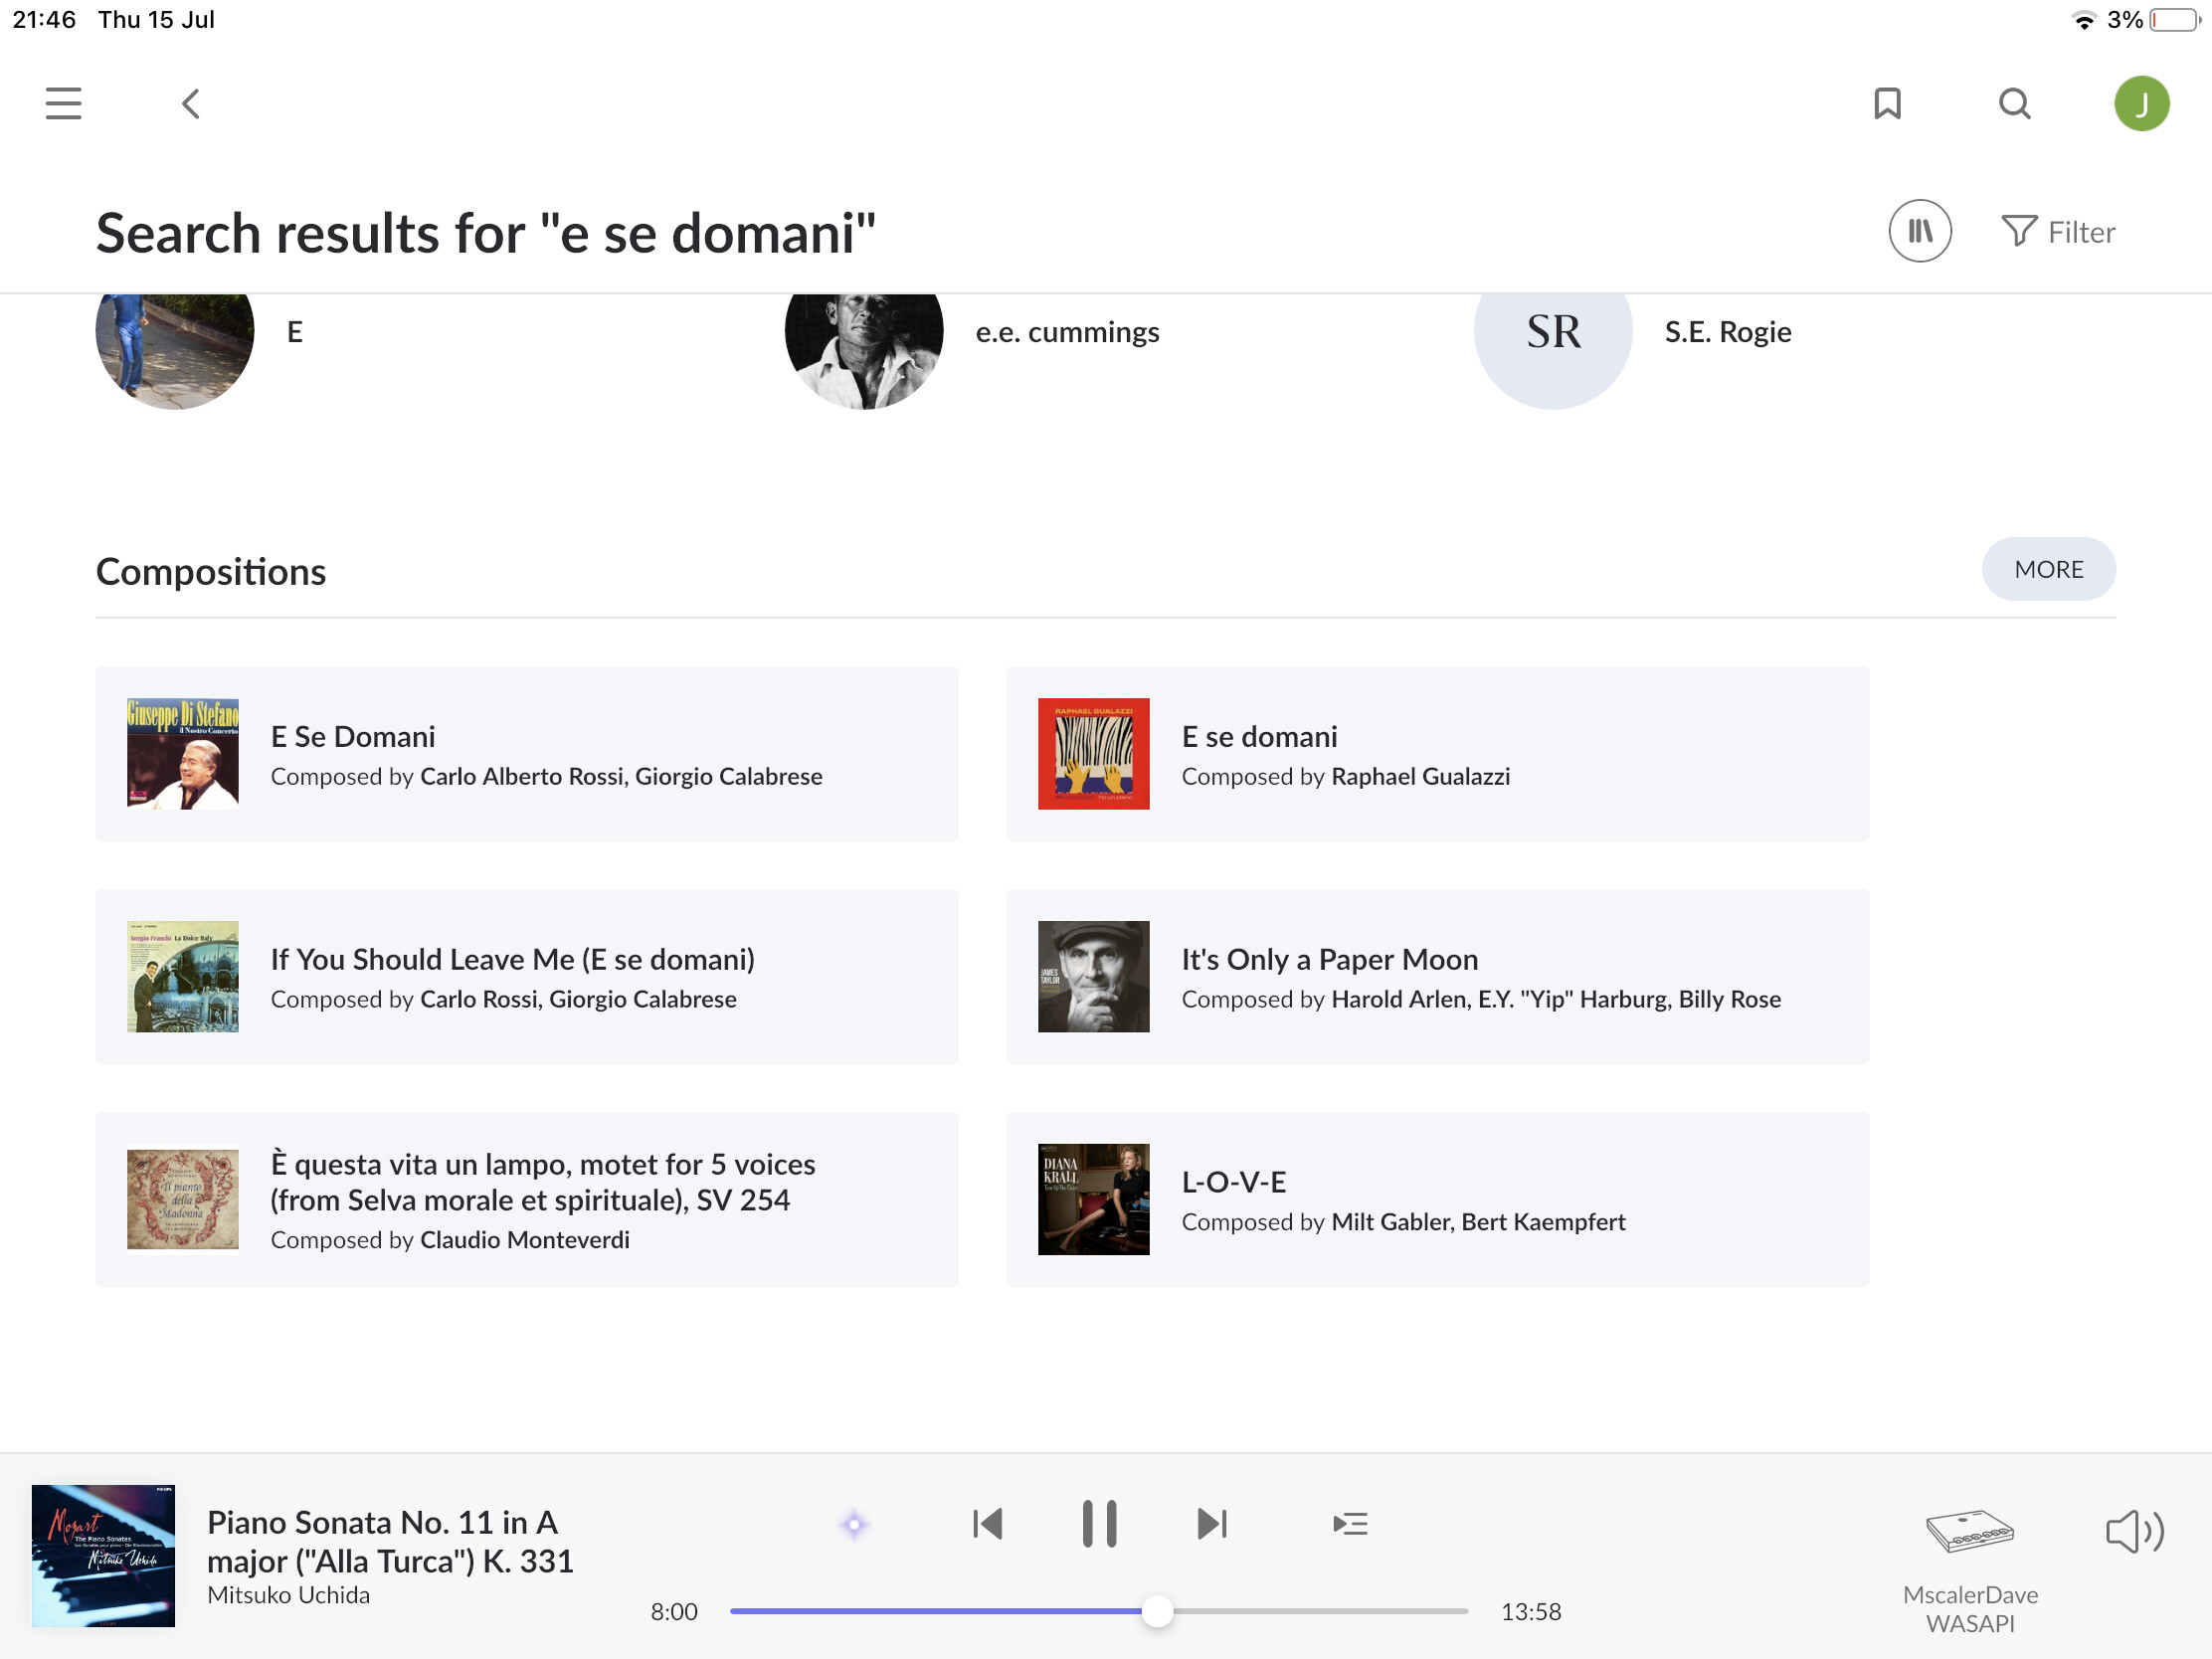
Task: Toggle the library-only filter icon
Action: point(1919,231)
